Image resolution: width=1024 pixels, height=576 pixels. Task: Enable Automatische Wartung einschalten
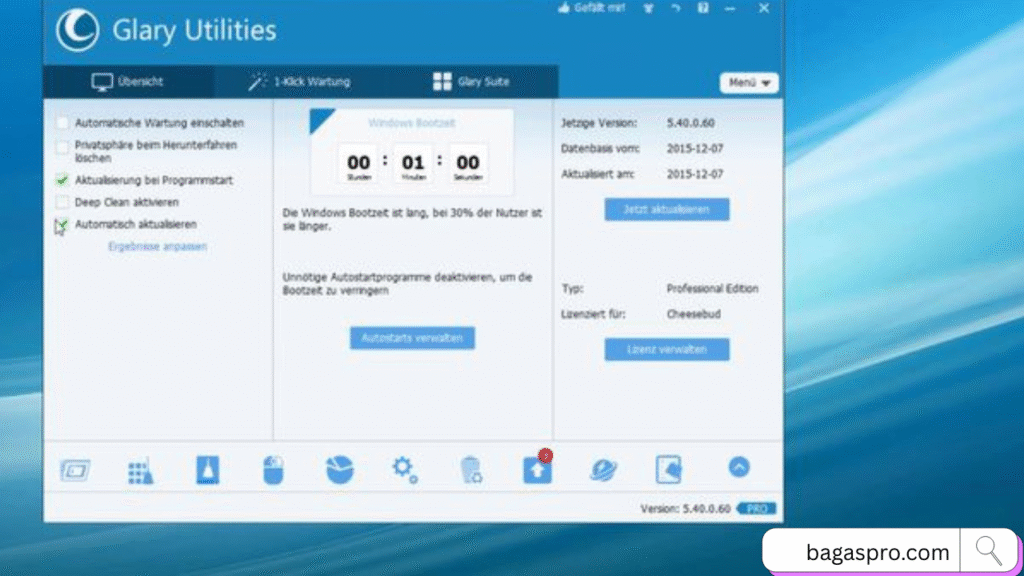[x=63, y=121]
